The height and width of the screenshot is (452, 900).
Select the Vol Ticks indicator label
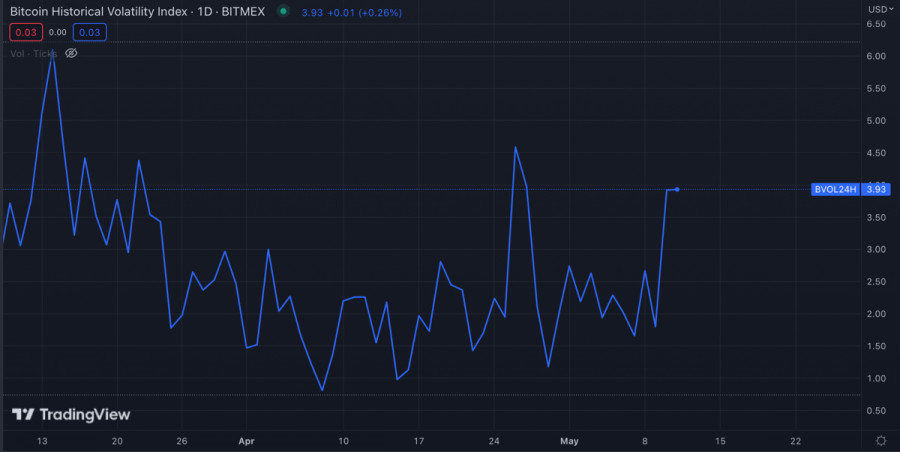[33, 53]
